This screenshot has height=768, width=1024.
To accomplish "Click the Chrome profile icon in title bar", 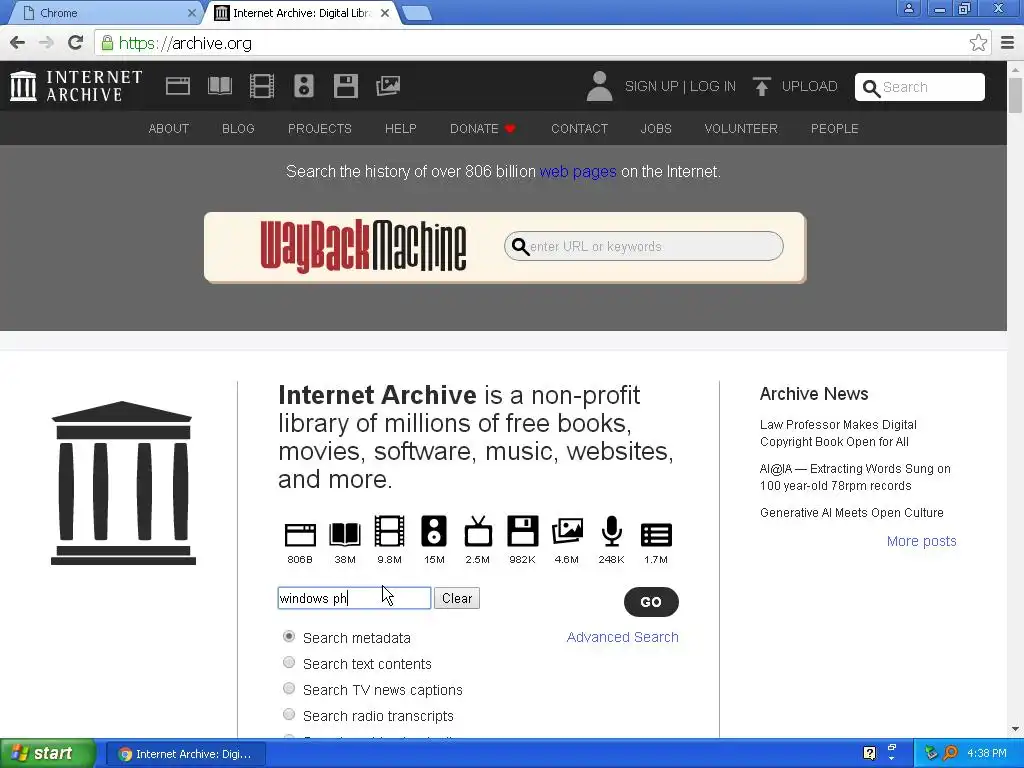I will 908,9.
